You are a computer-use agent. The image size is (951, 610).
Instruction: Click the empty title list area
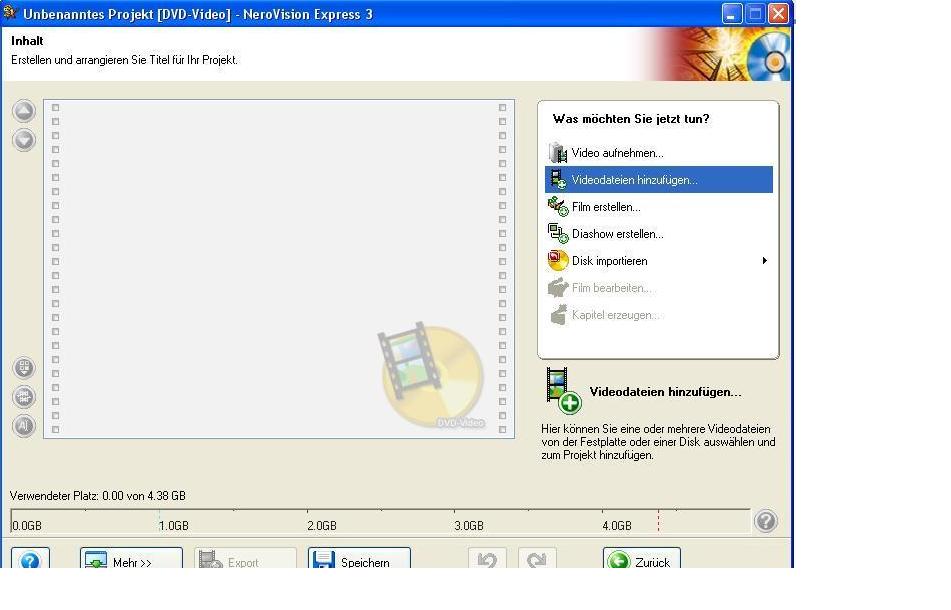click(x=279, y=269)
